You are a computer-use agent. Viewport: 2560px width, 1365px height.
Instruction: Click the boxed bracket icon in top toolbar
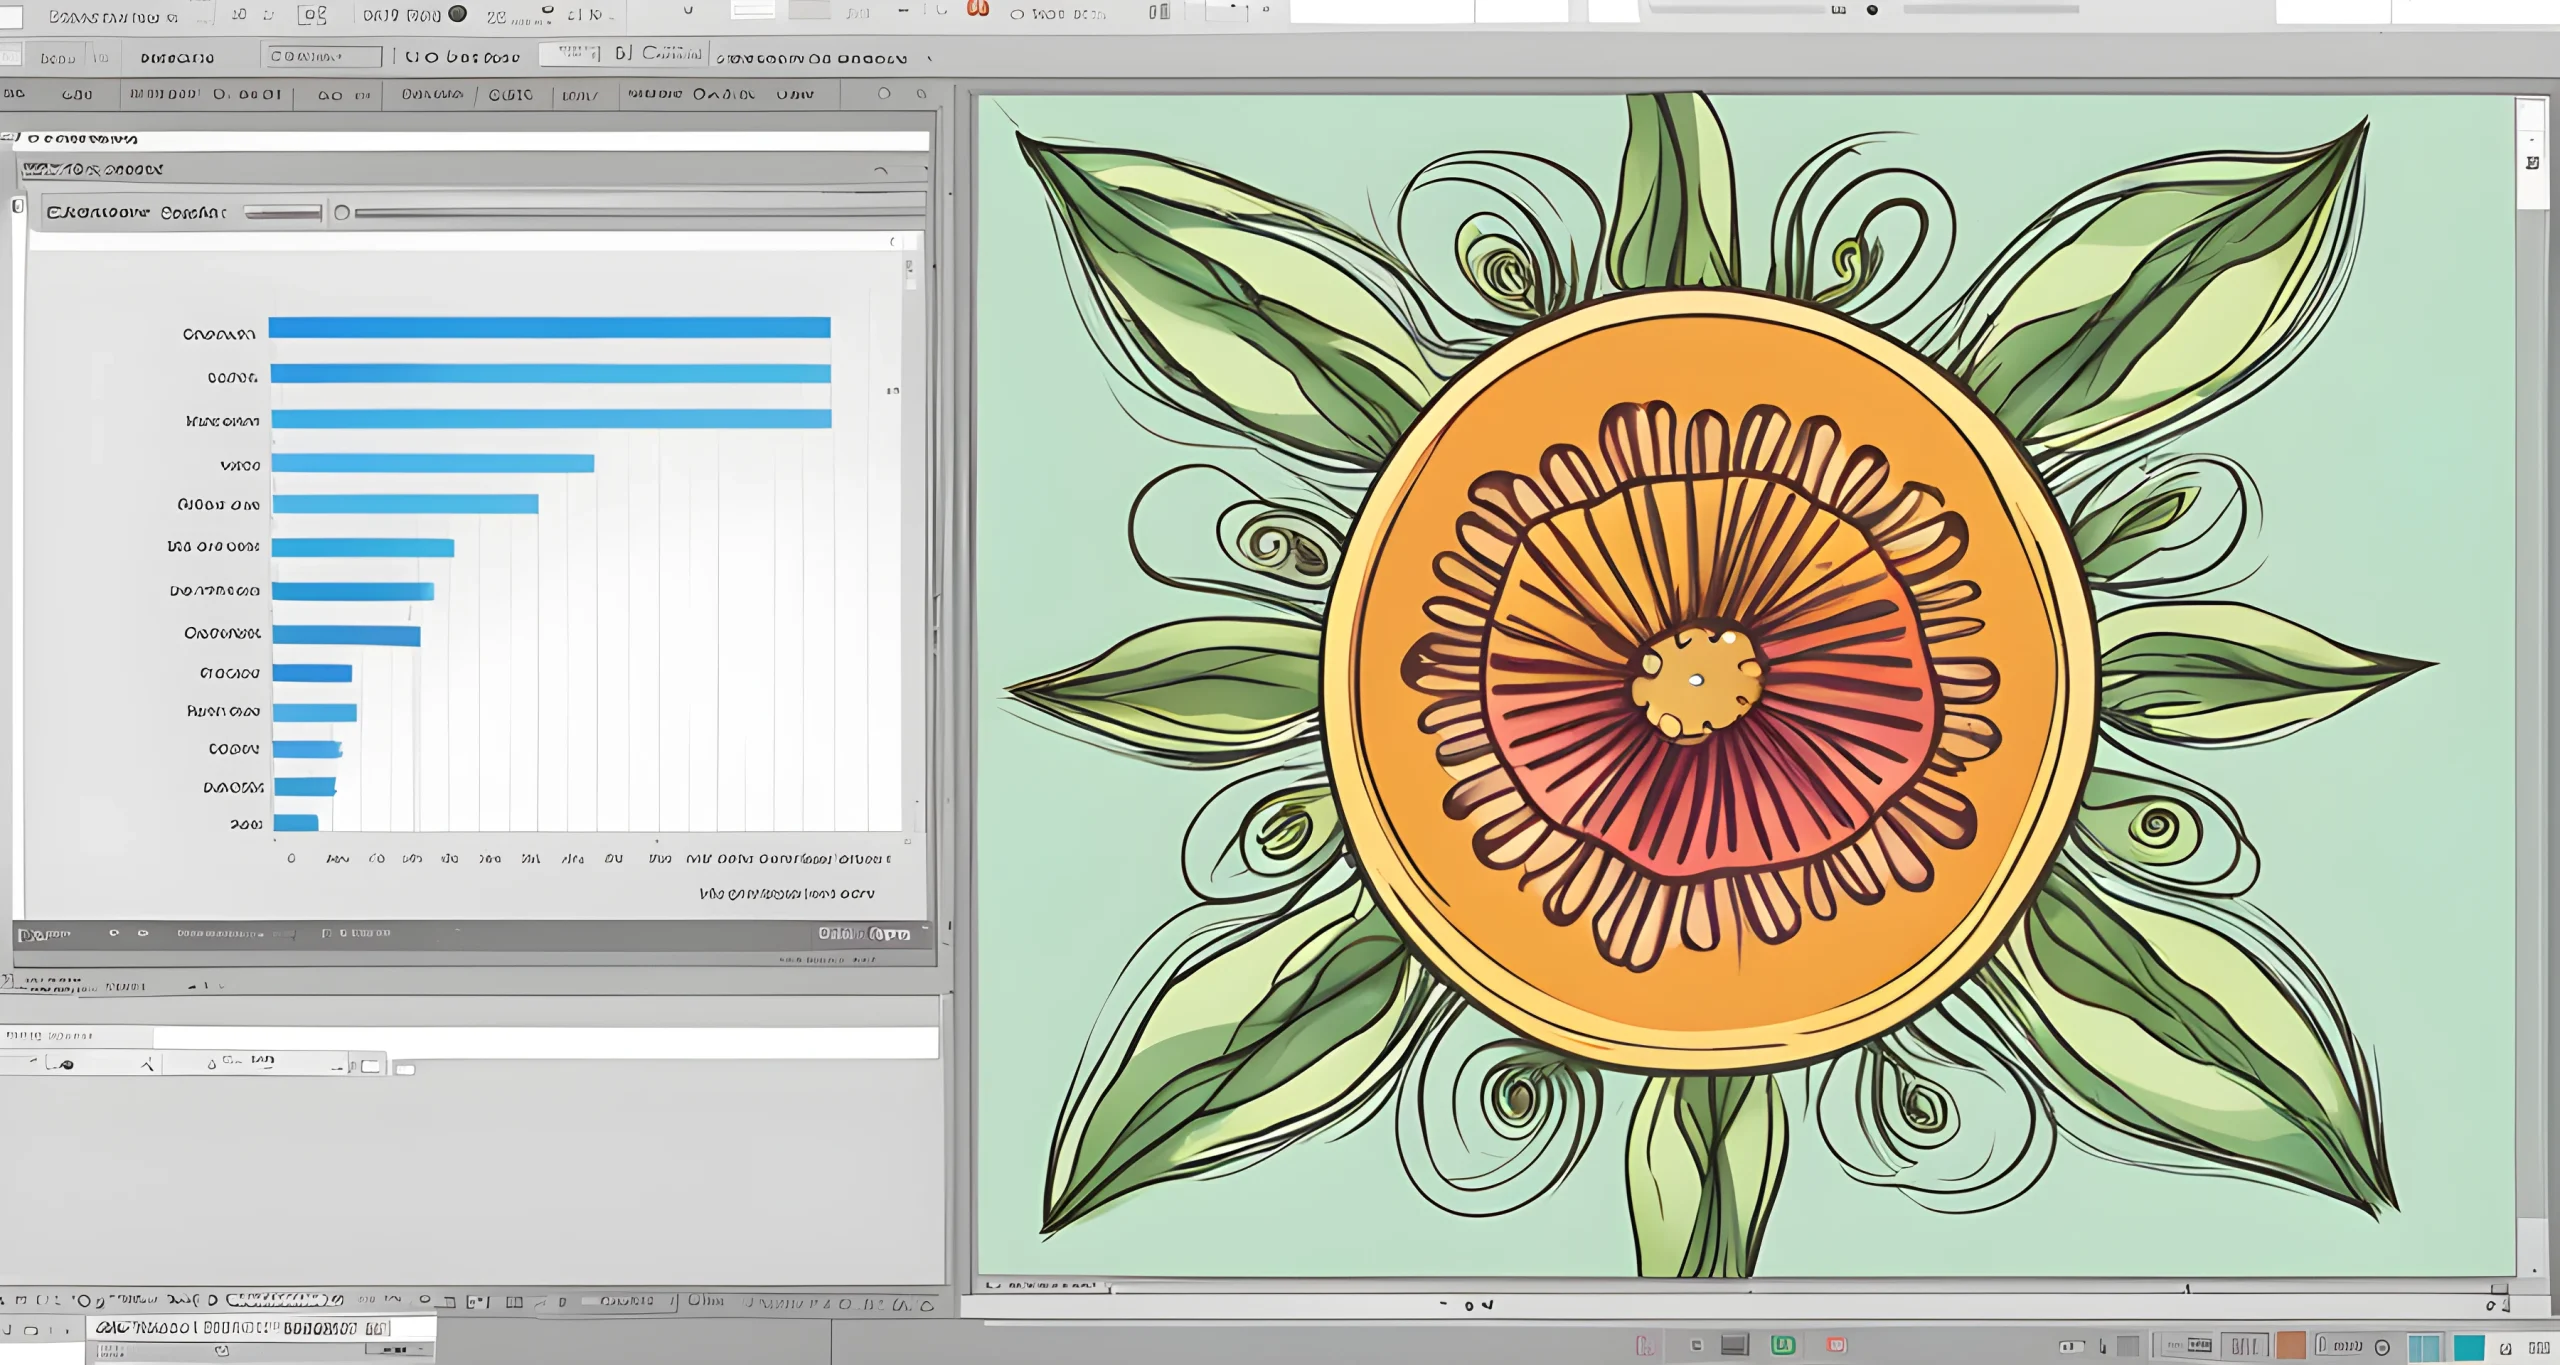tap(313, 15)
